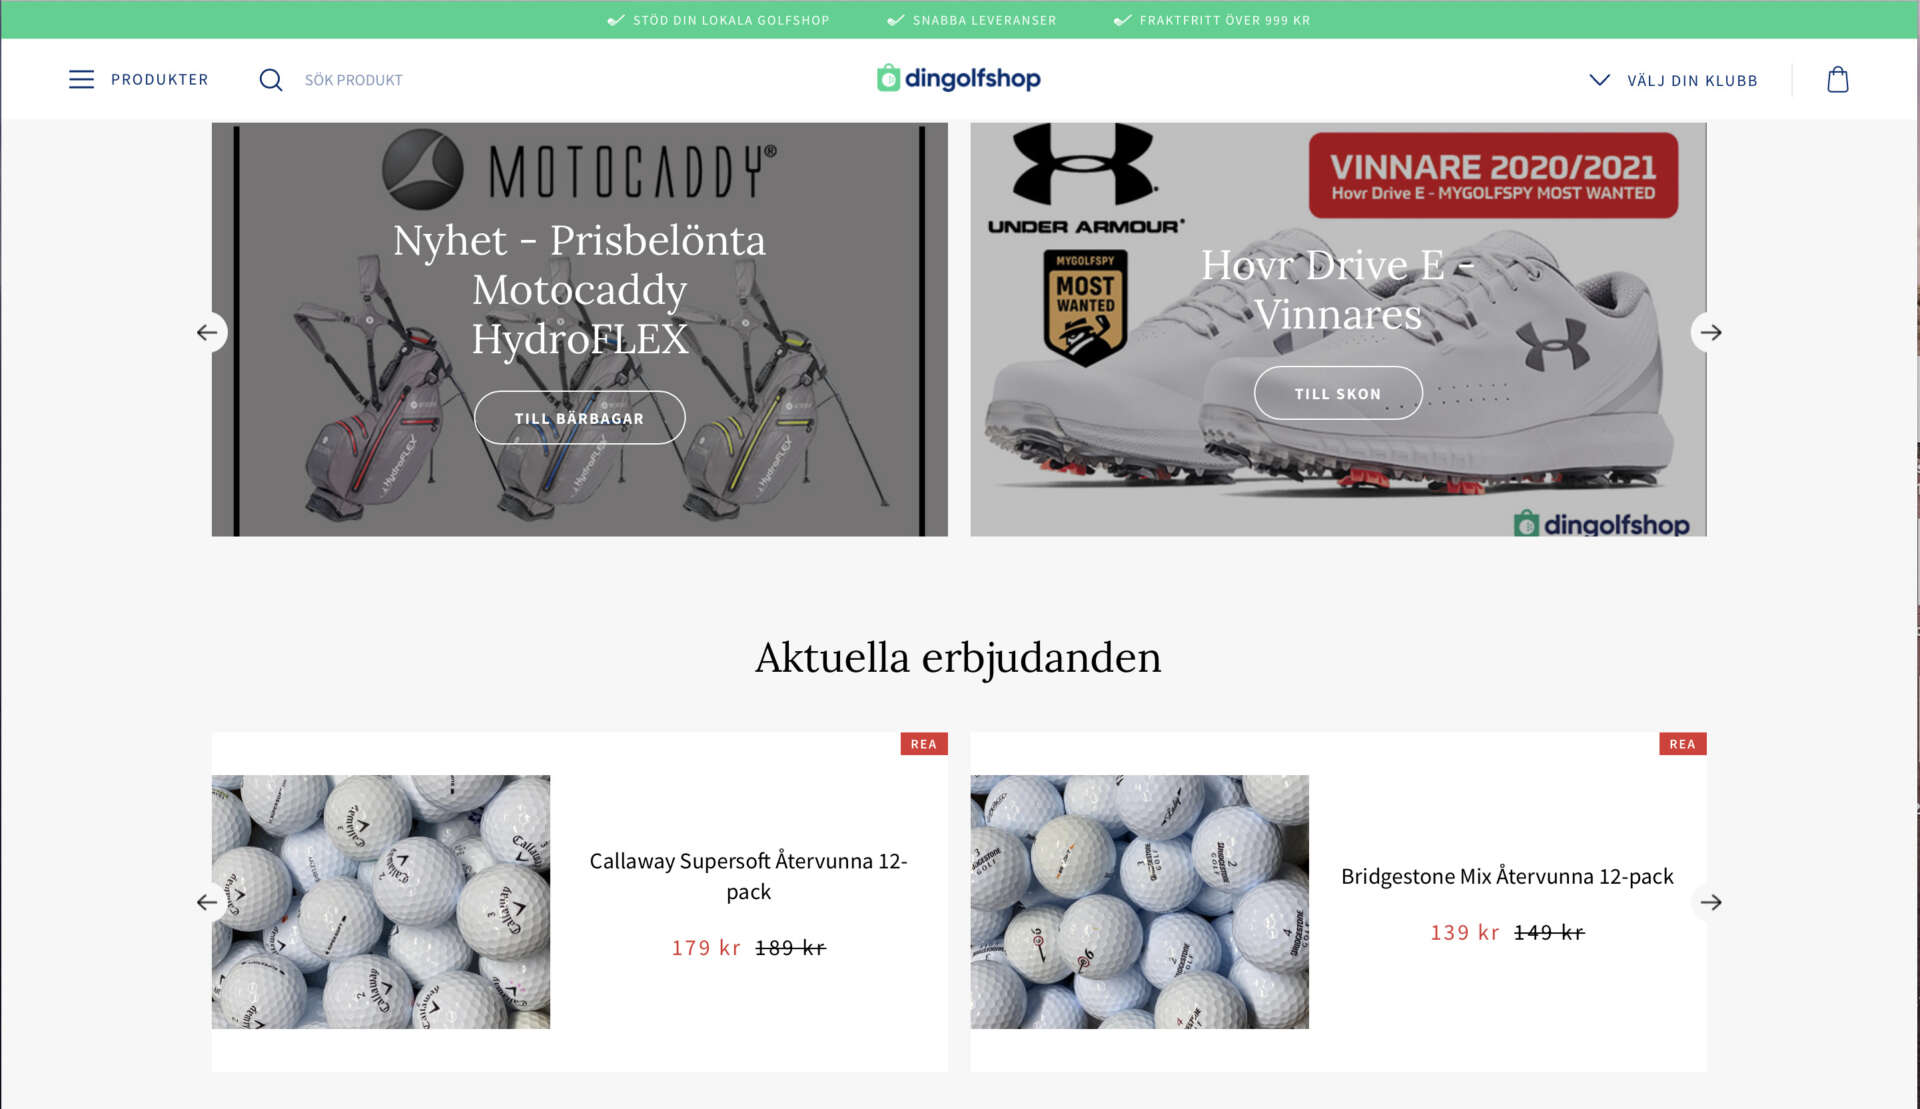The image size is (1920, 1109).
Task: Open the shopping bag cart icon
Action: 1837,80
